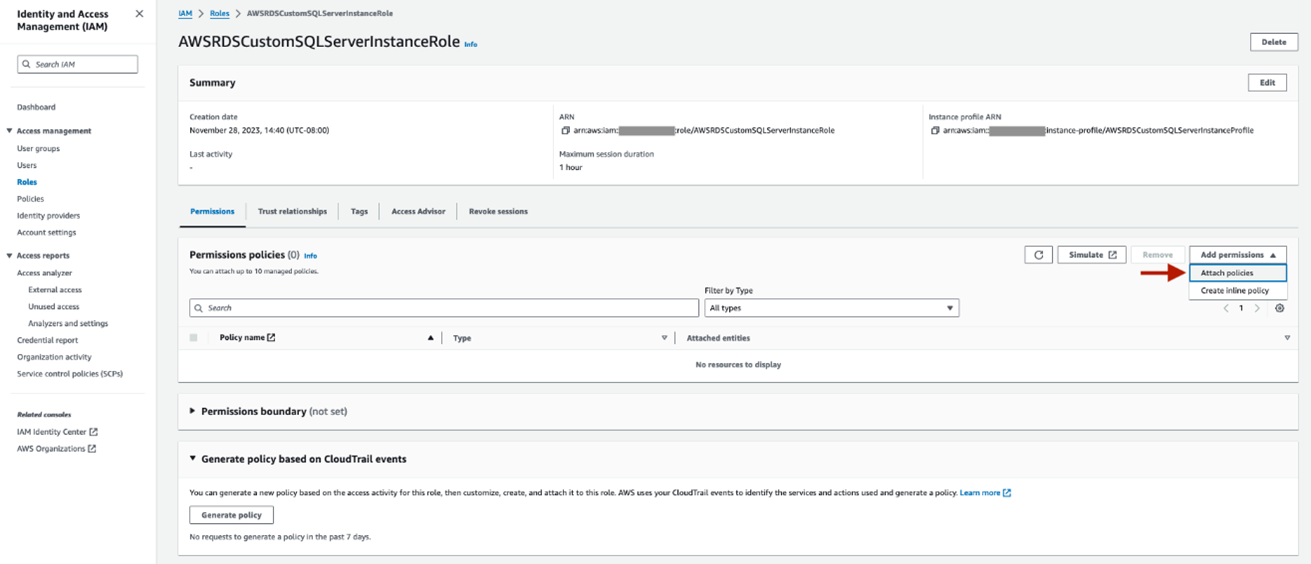Go to the Users page

click(x=27, y=165)
